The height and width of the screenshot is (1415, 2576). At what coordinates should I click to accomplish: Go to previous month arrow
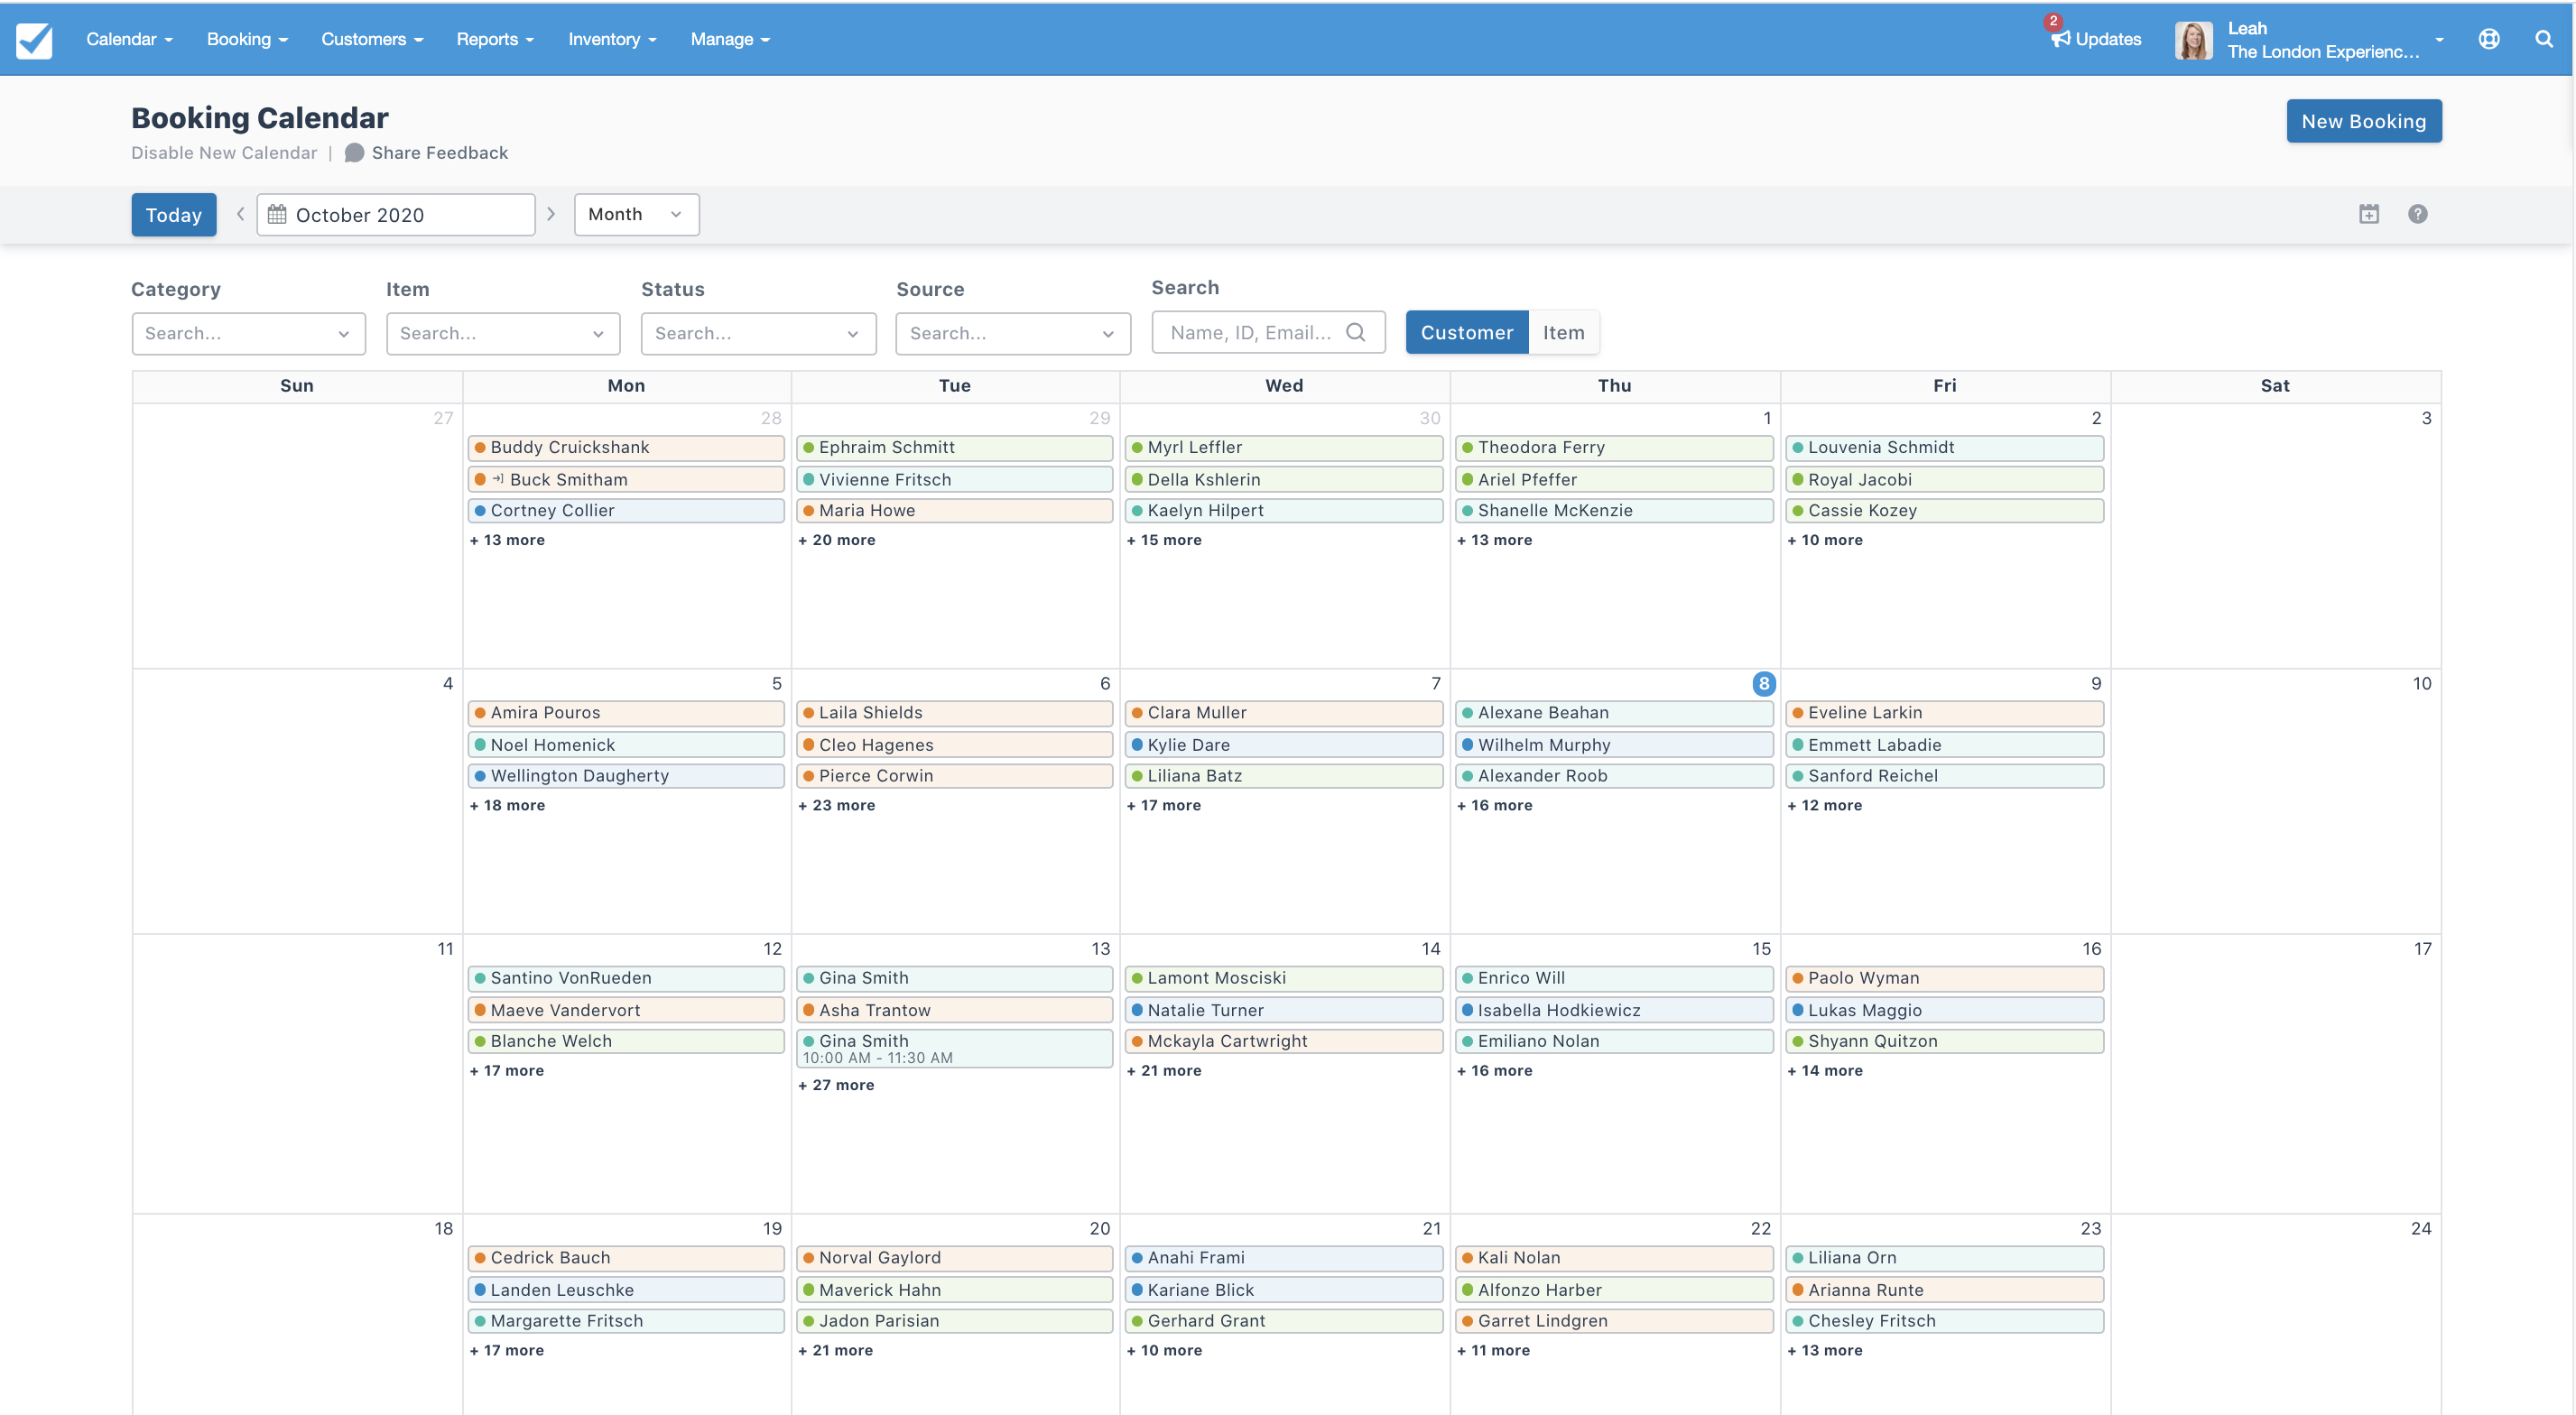(240, 214)
